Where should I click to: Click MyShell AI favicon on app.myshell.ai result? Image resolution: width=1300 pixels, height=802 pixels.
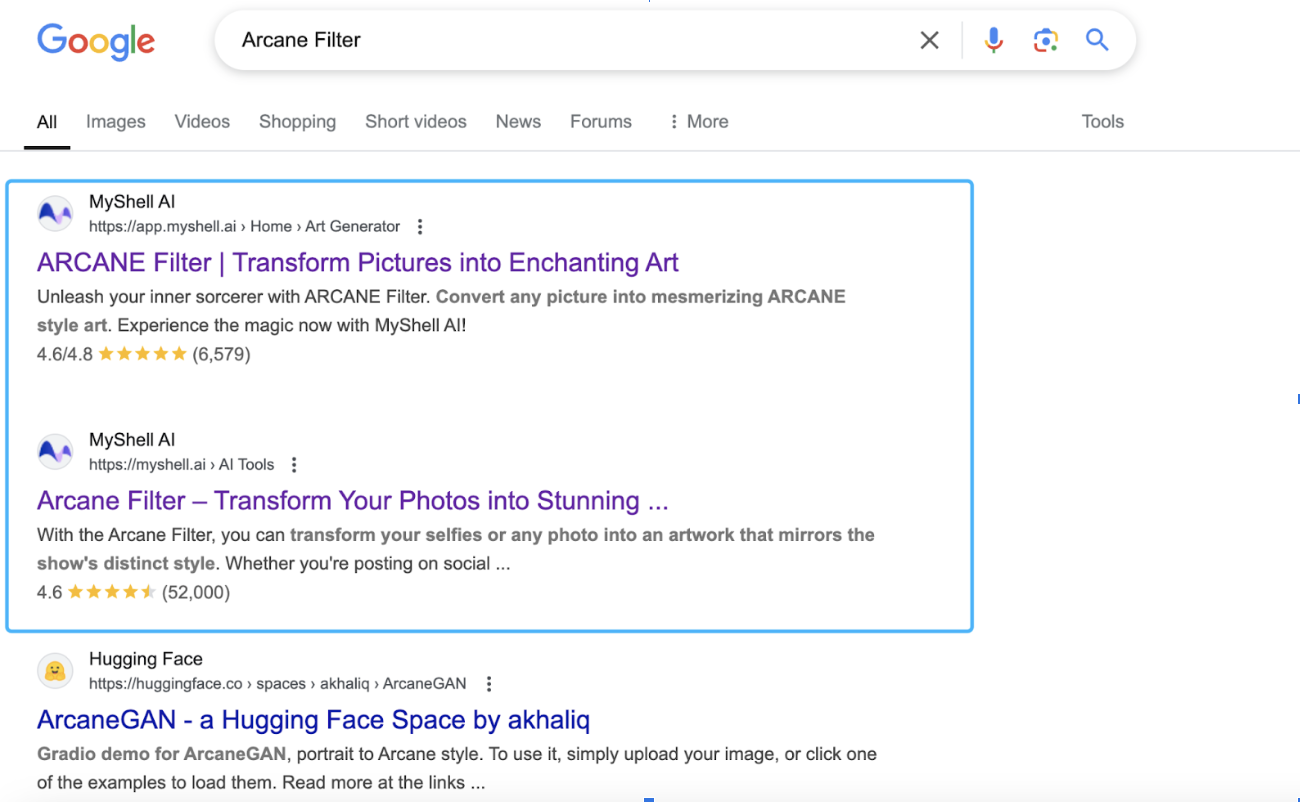[x=55, y=213]
